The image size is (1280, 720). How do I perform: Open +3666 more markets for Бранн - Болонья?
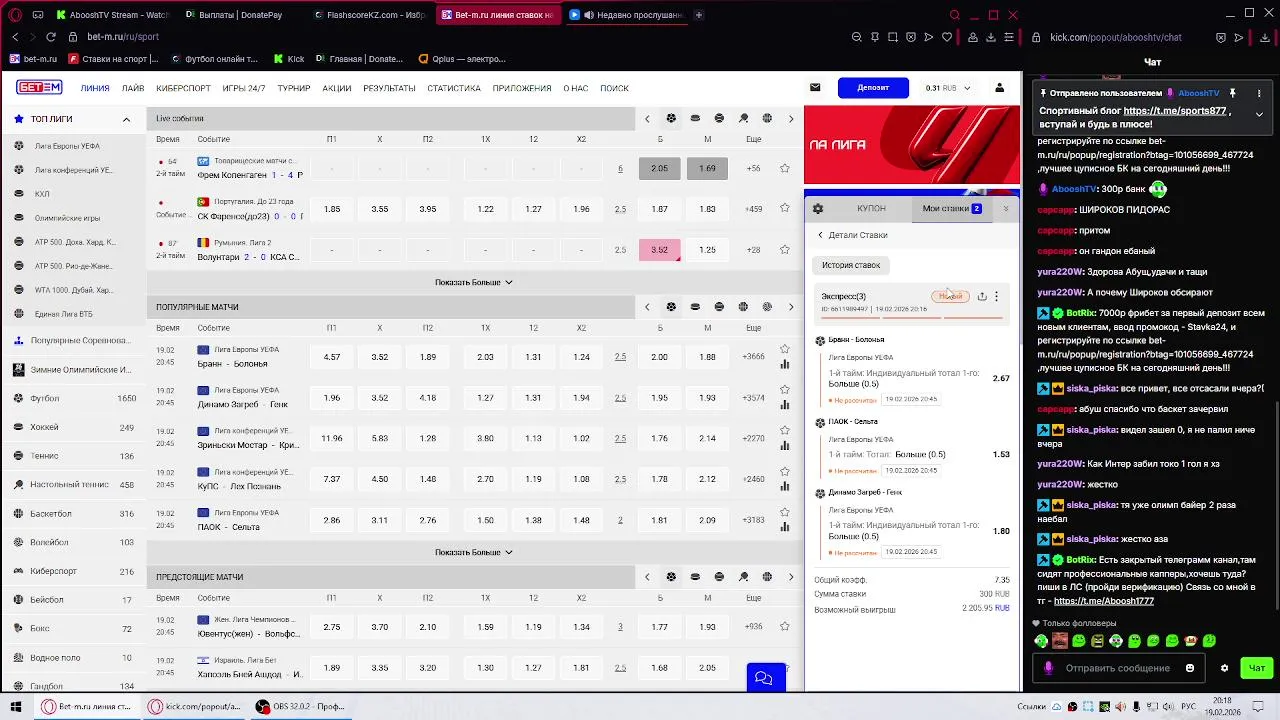[x=753, y=357]
